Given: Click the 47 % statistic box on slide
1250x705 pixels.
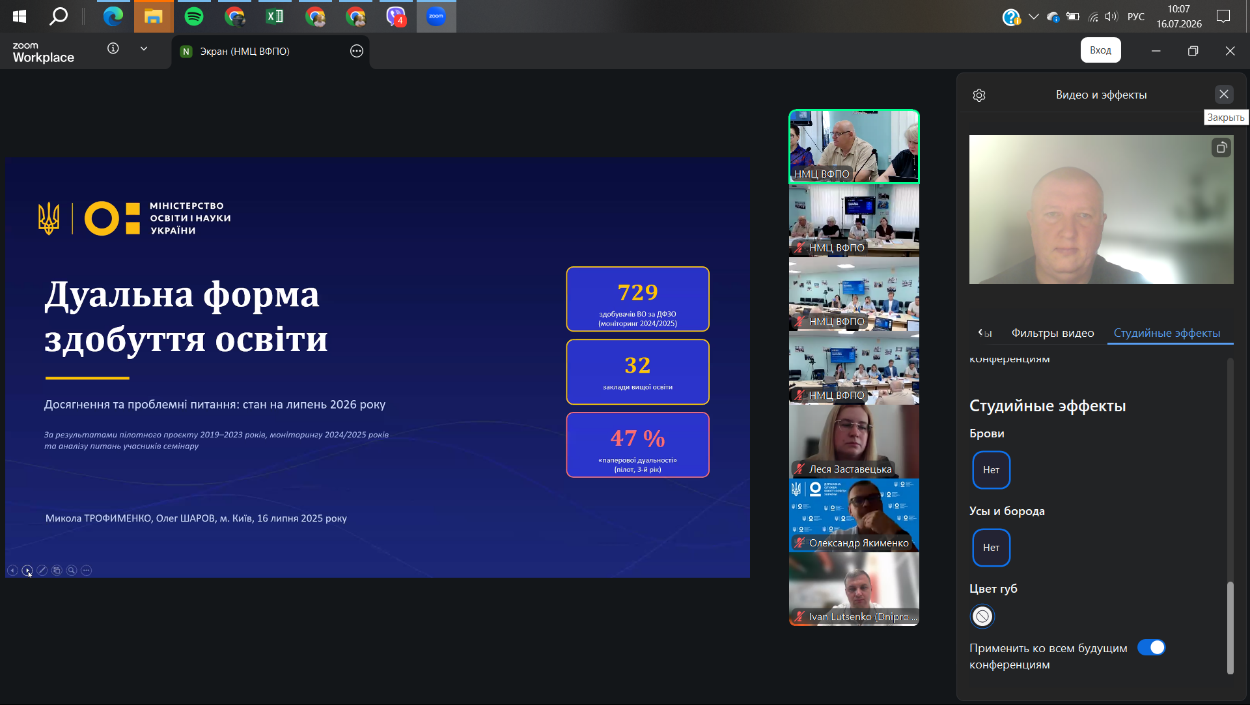Looking at the screenshot, I should click(637, 445).
